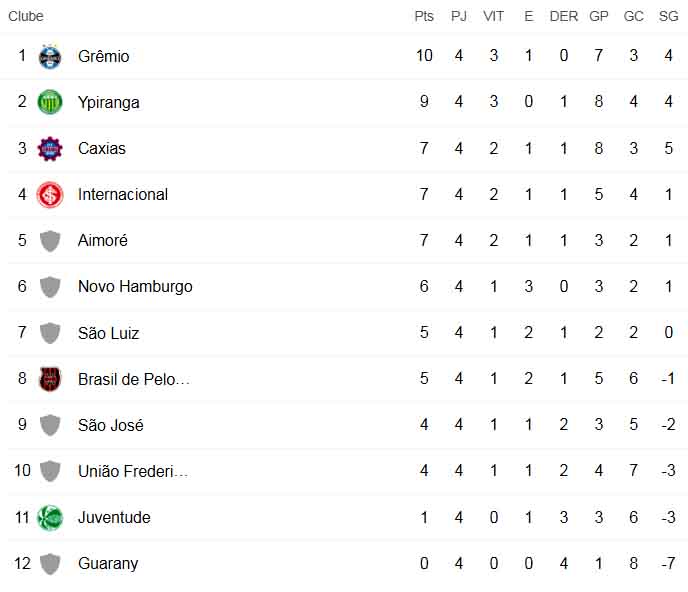688x592 pixels.
Task: Open the Grêmio team name link
Action: [x=104, y=57]
